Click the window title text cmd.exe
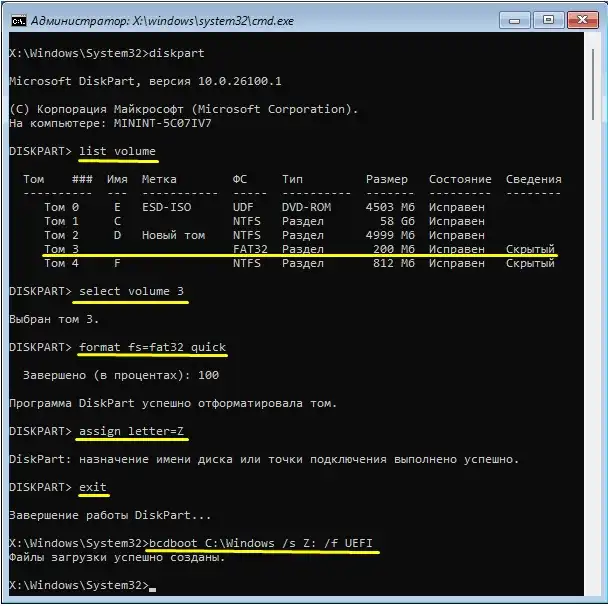The width and height of the screenshot is (608, 606). pos(162,21)
